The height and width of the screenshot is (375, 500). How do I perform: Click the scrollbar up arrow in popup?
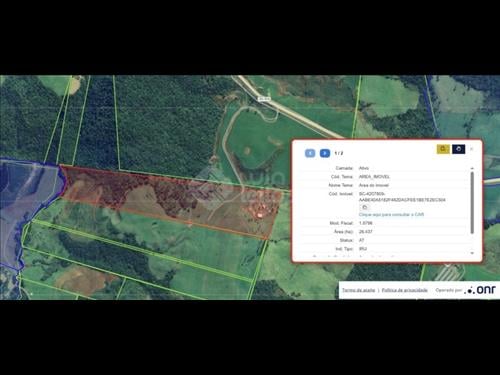click(x=472, y=168)
